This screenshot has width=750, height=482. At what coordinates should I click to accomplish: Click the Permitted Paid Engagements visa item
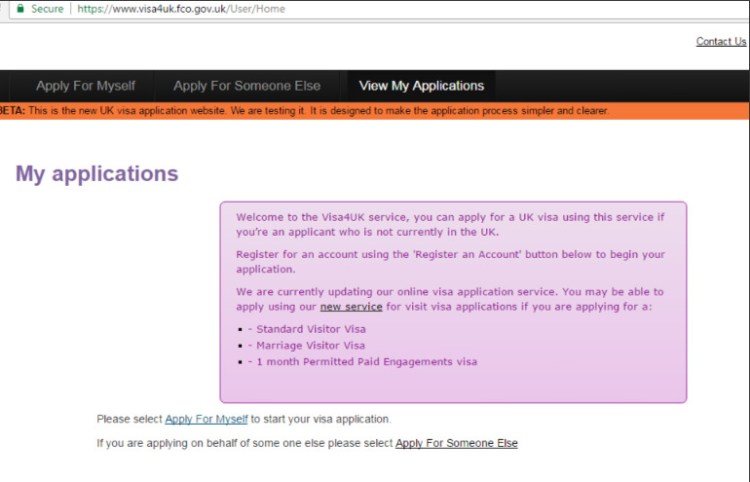[x=366, y=361]
